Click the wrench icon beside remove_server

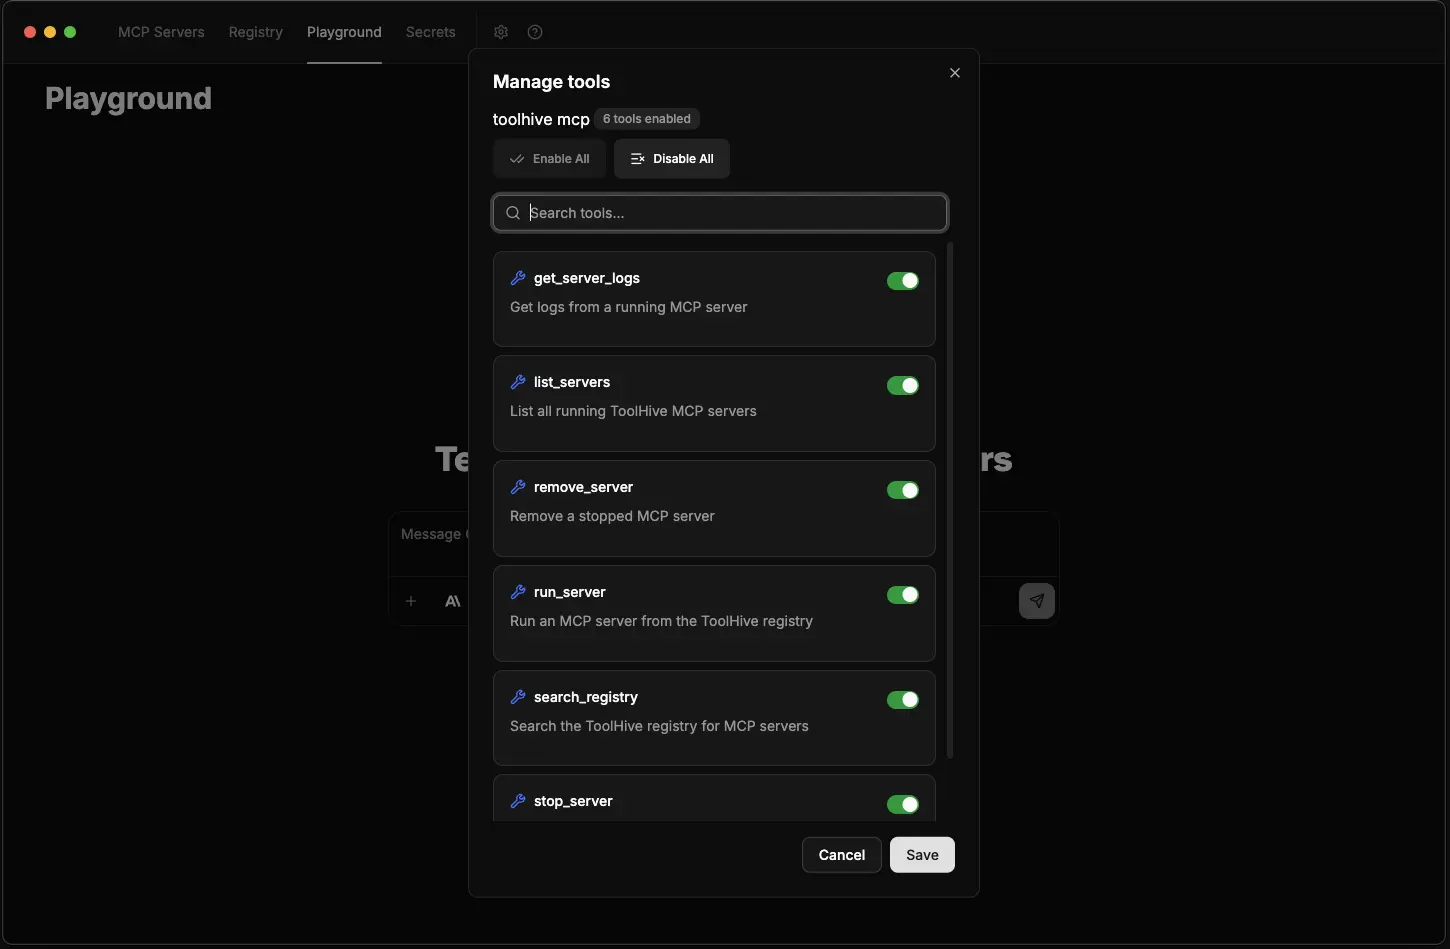point(518,487)
